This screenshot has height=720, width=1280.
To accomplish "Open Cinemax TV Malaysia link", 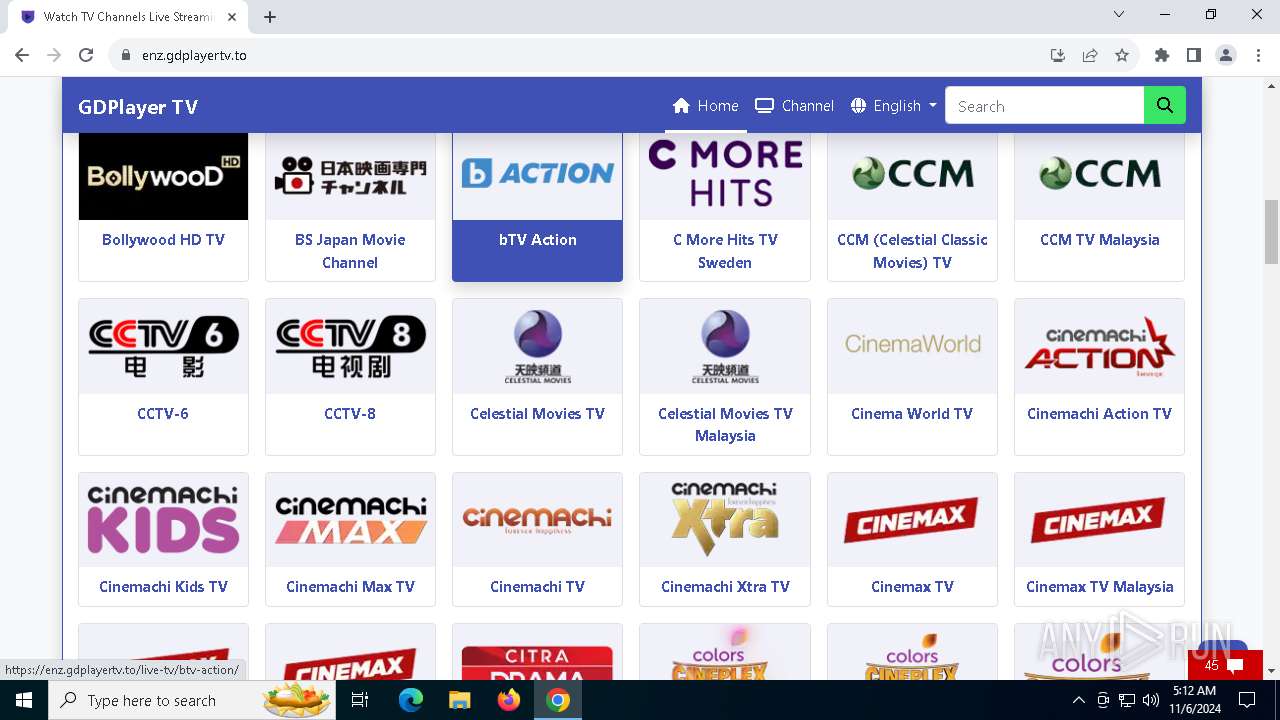I will (1100, 587).
